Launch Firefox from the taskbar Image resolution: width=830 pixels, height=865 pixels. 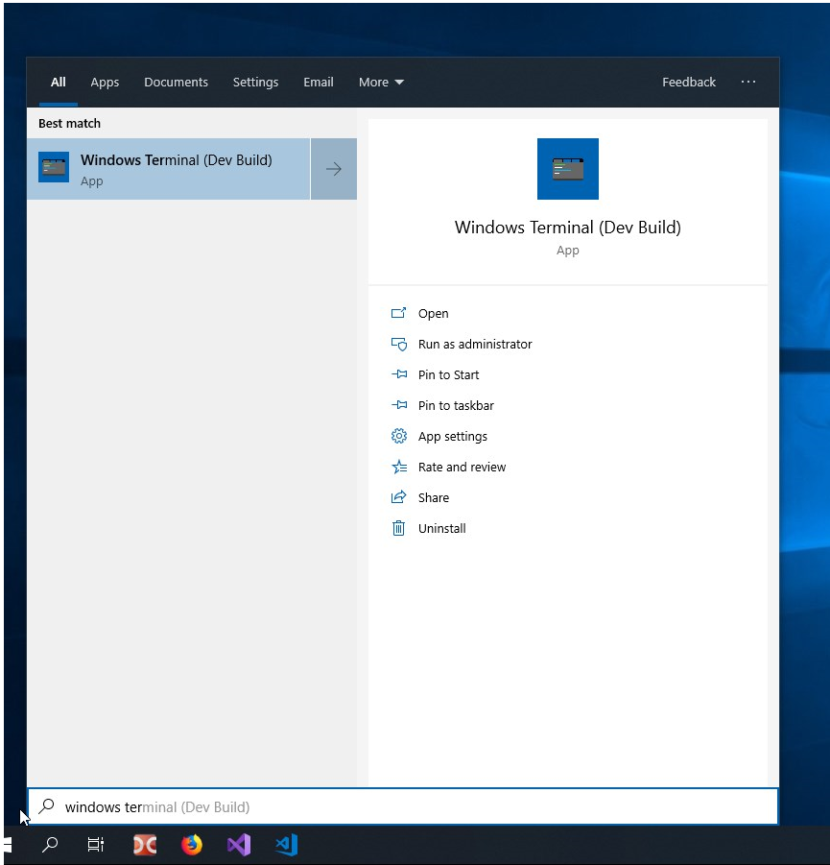[x=191, y=845]
